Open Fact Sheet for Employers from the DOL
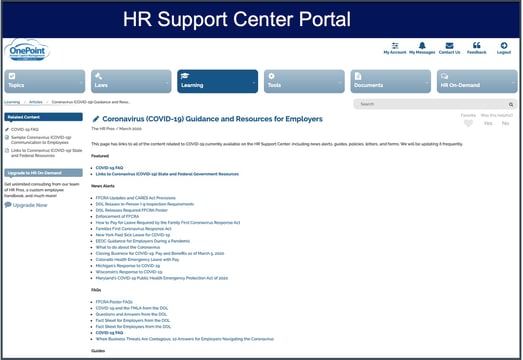Screen dimensions: 523x360 pos(133,320)
